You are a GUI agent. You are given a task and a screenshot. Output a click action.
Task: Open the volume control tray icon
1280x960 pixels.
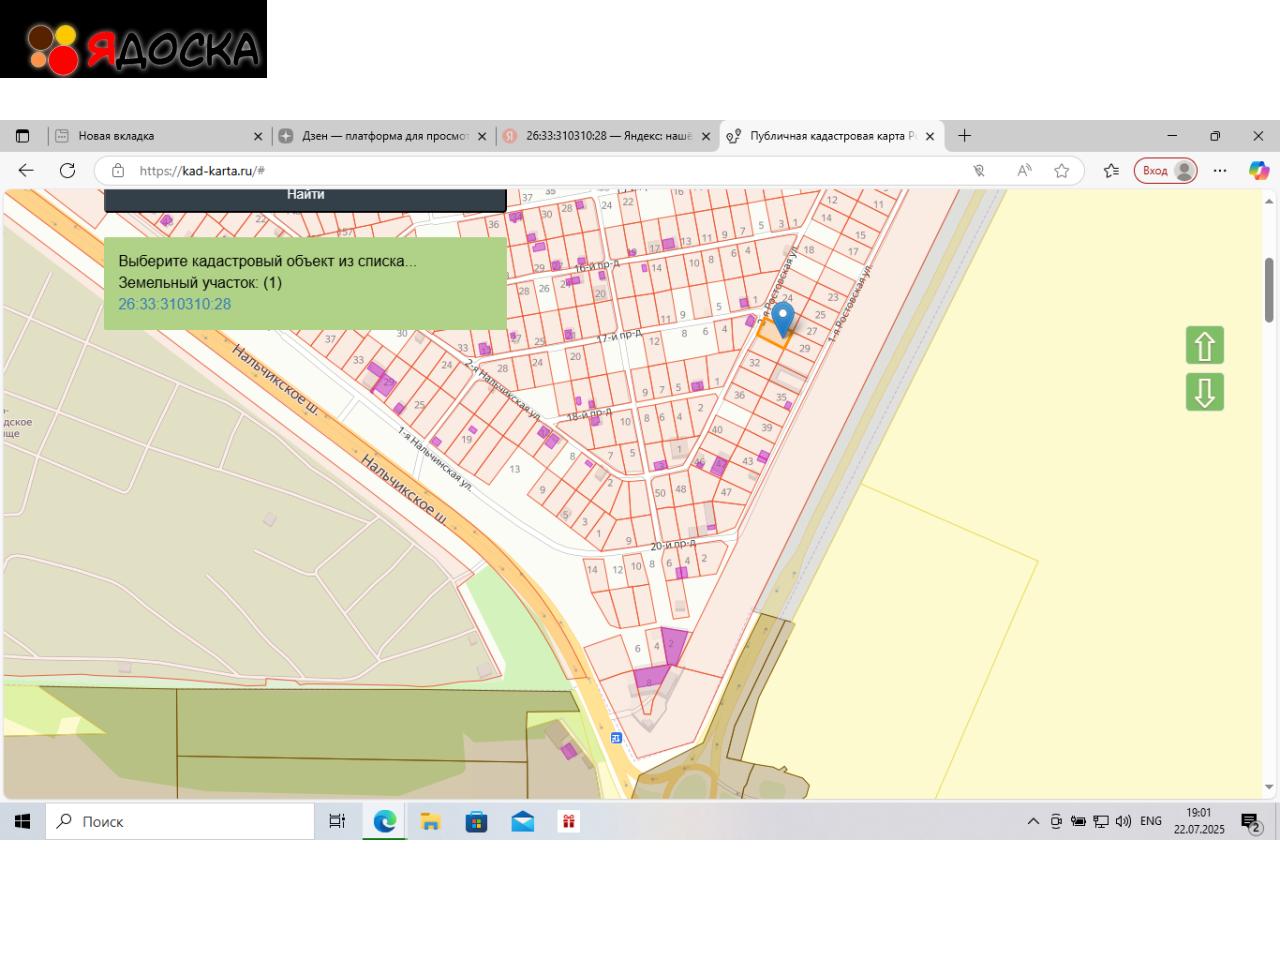tap(1123, 821)
